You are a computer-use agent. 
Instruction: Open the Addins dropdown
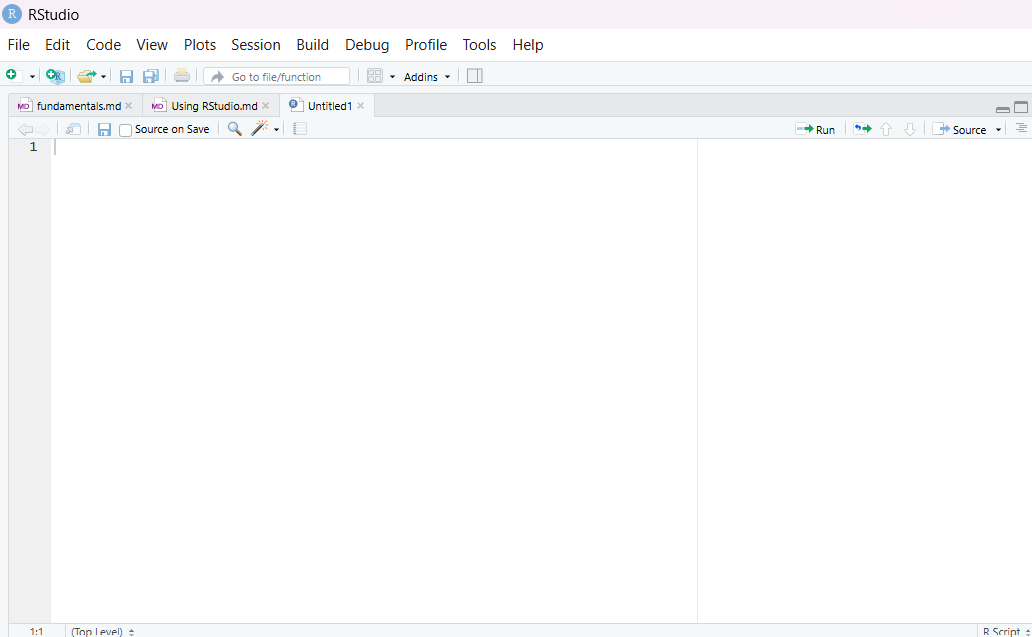pos(427,76)
